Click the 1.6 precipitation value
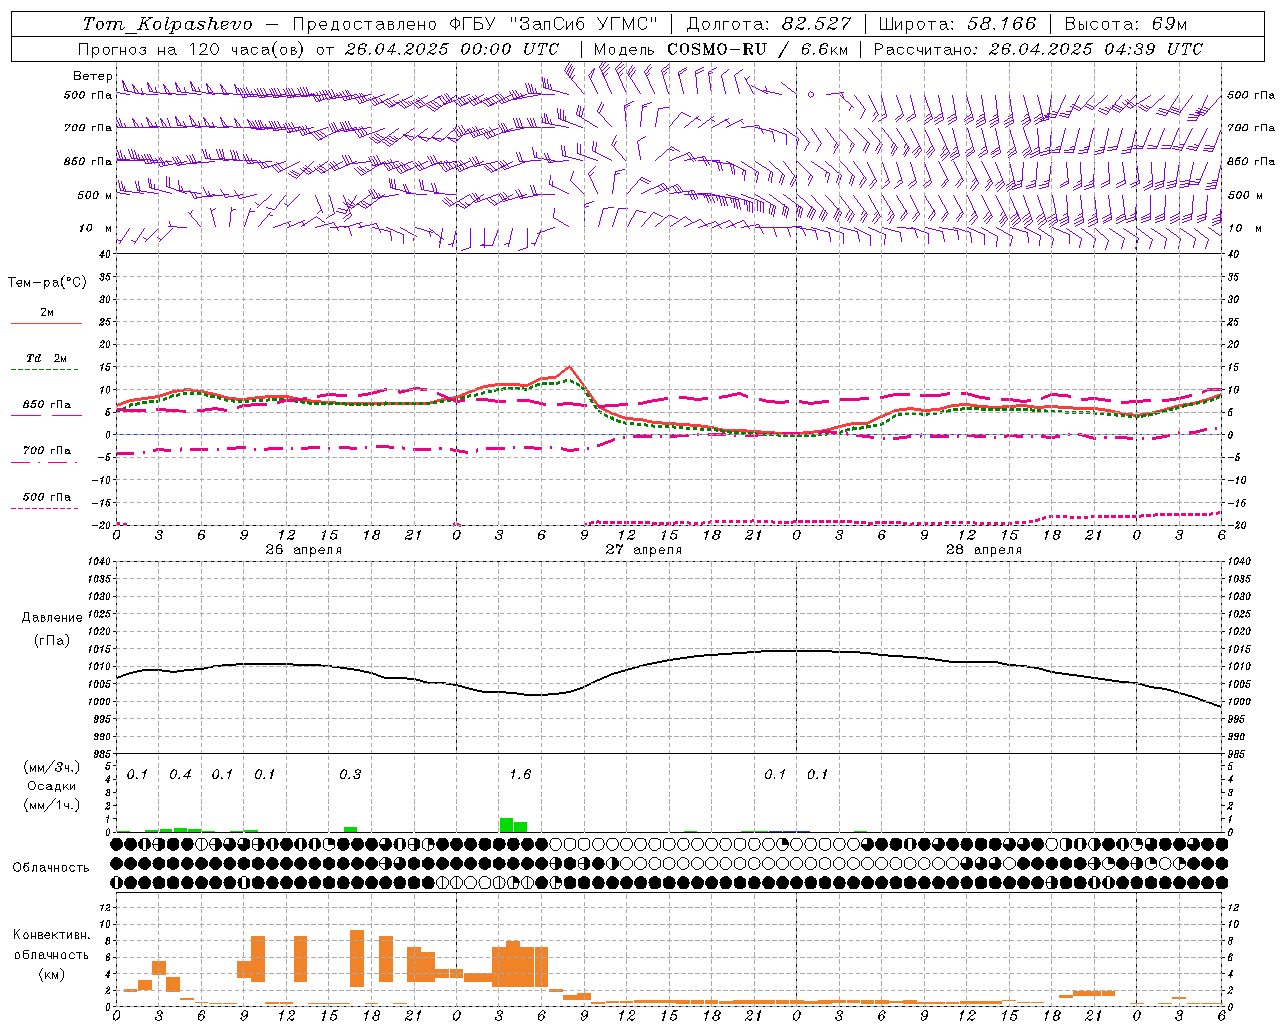The width and height of the screenshot is (1280, 1024). click(520, 775)
